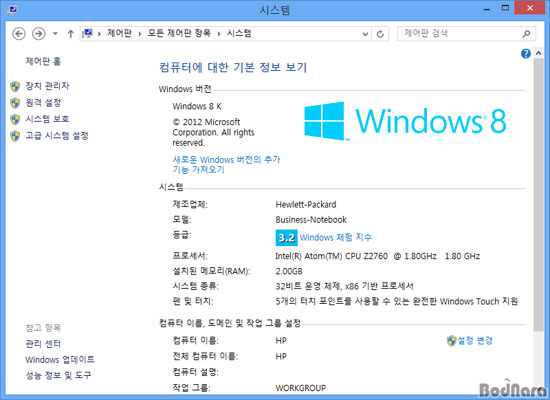Open help with the blue question icon
Viewport: 550px width, 400px height.
[x=525, y=54]
